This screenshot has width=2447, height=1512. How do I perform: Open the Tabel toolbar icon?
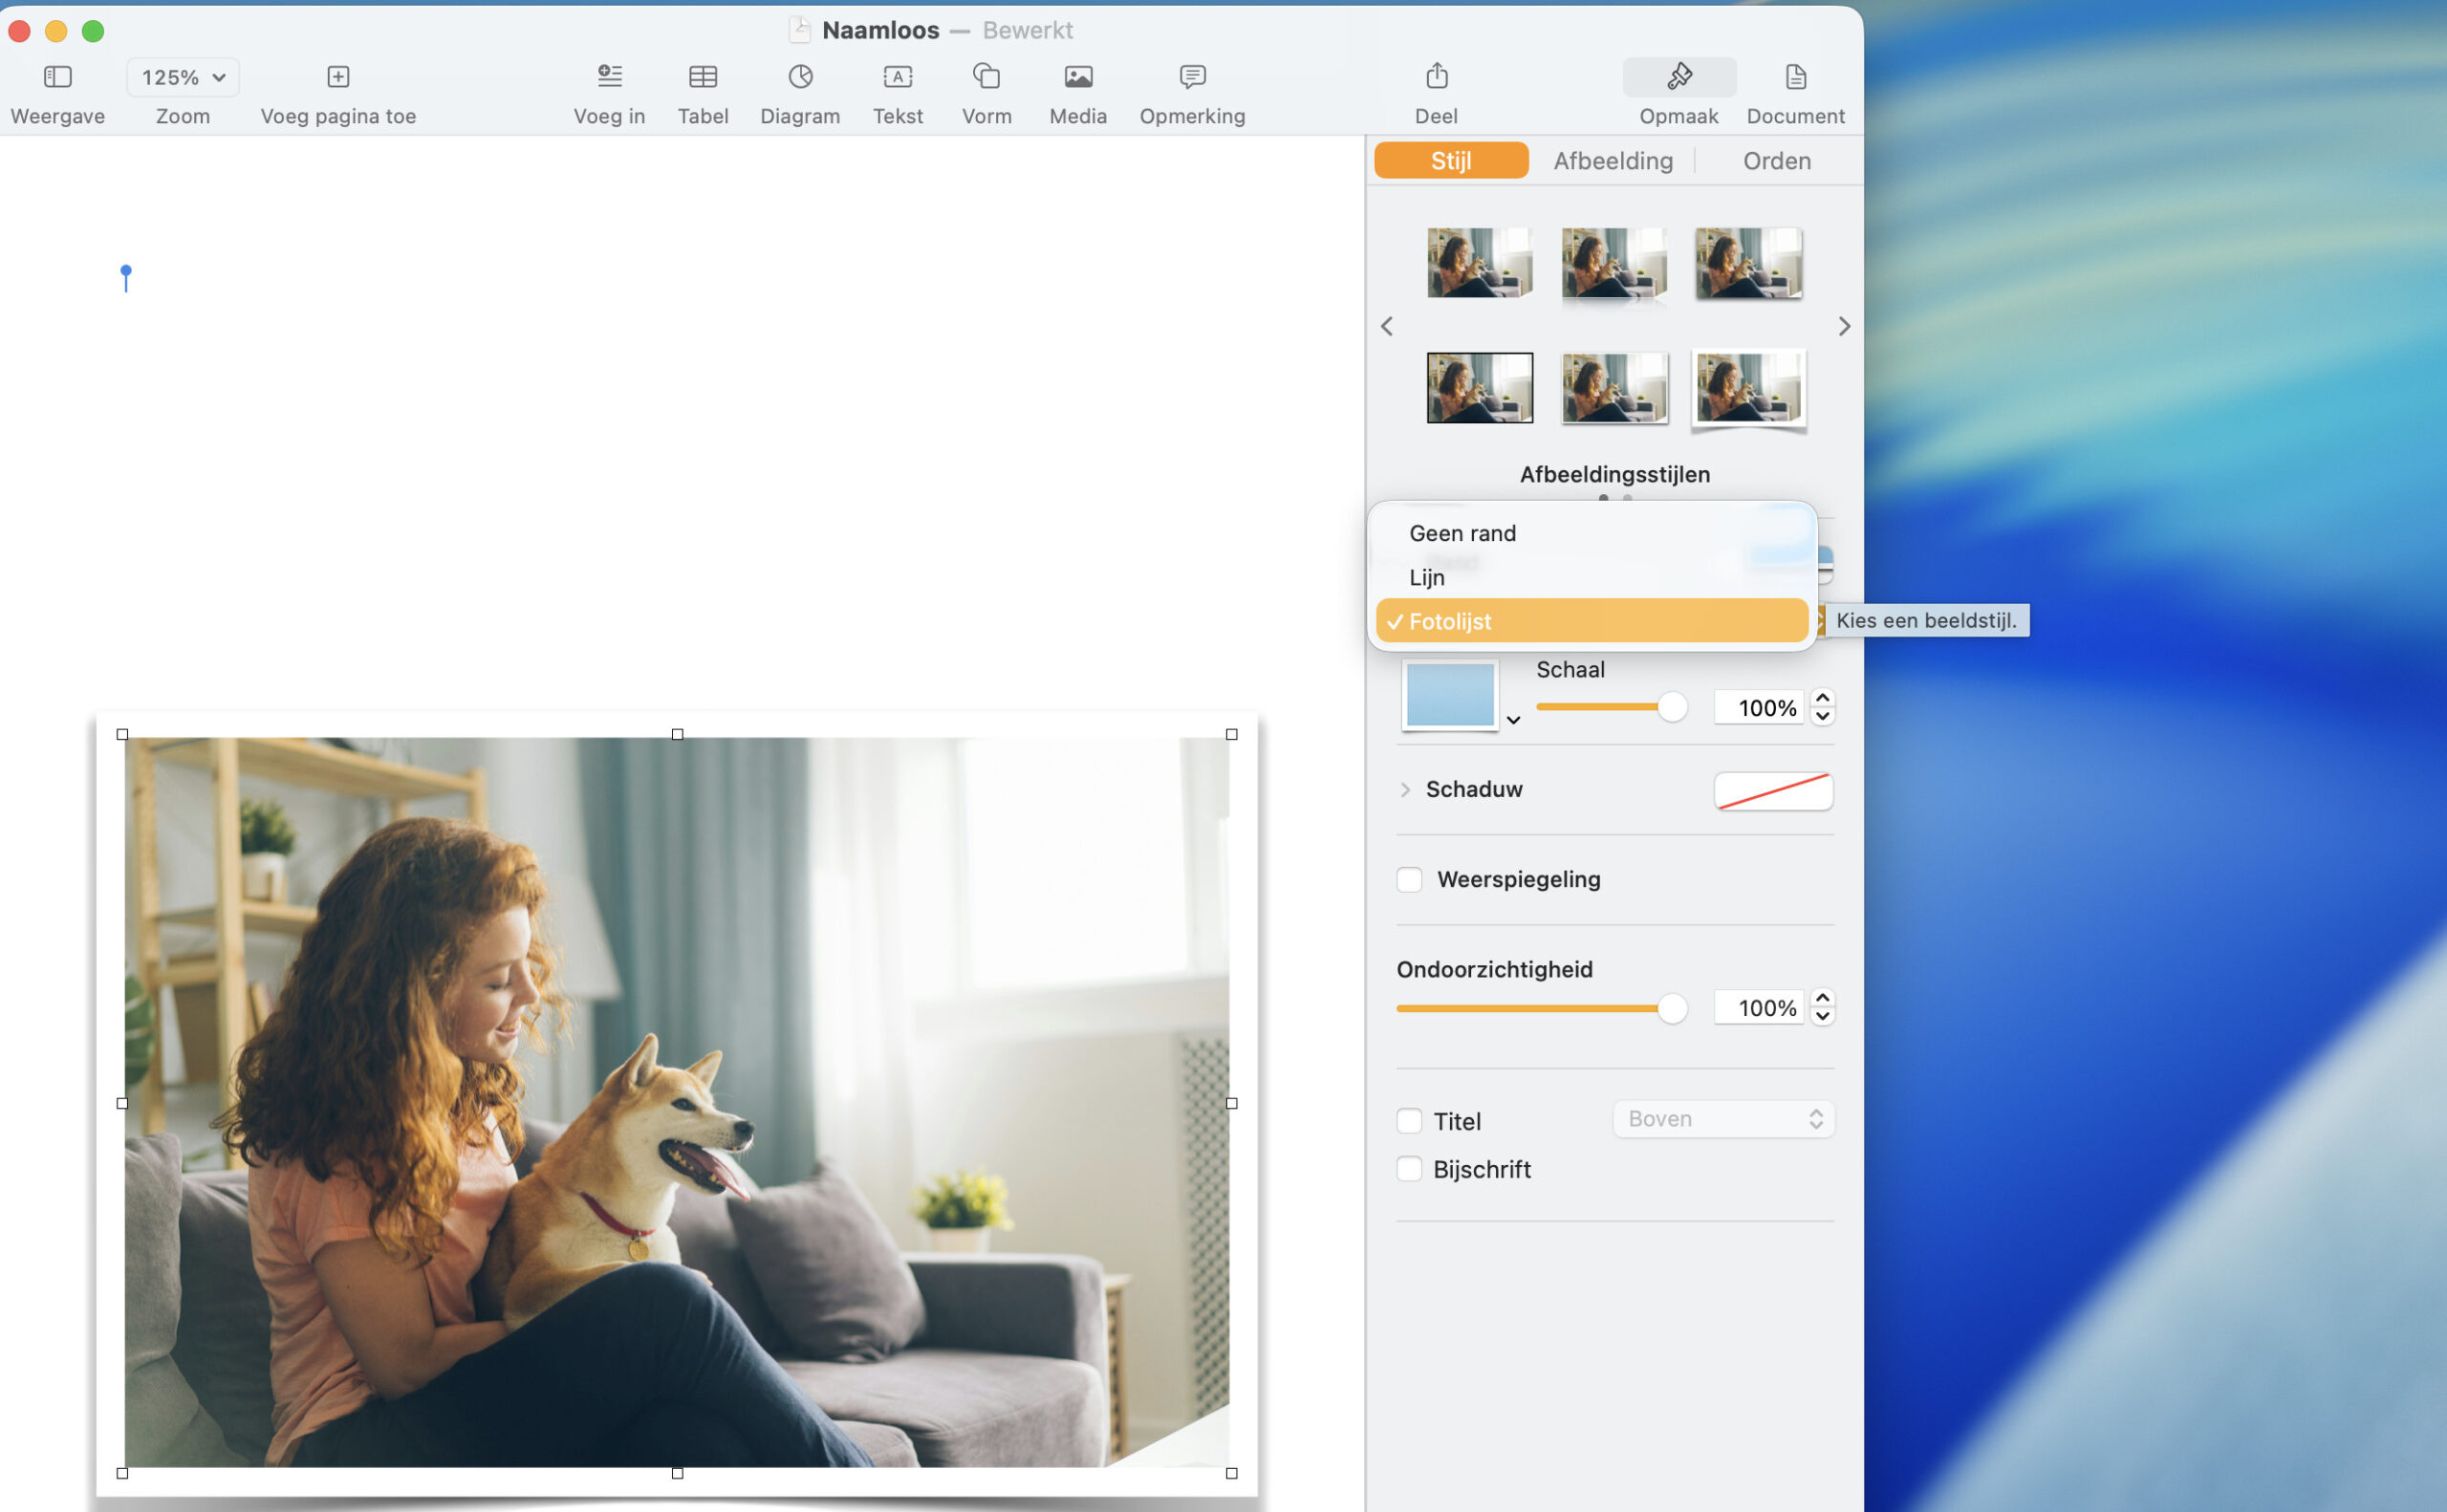(702, 77)
